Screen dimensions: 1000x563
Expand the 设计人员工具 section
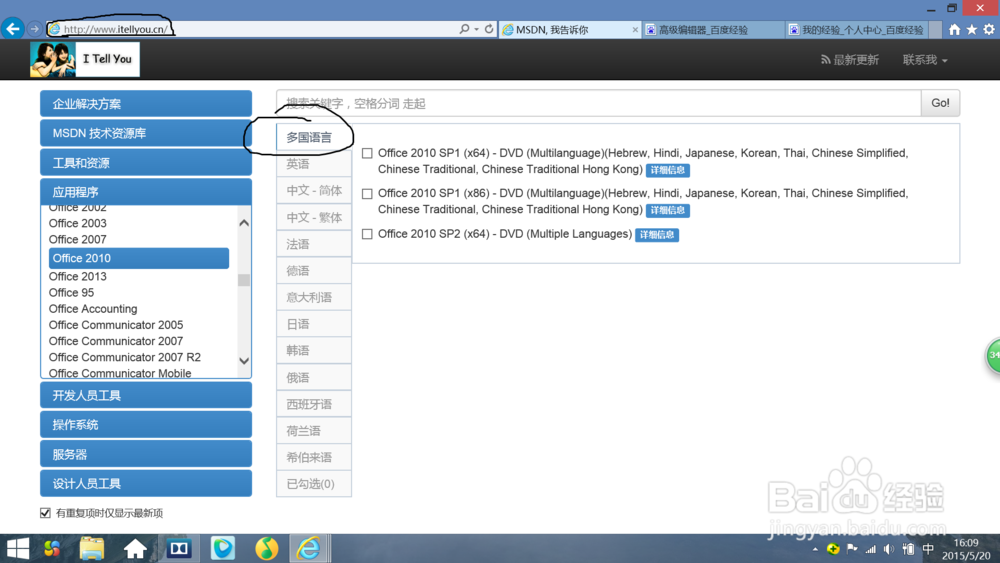[146, 484]
